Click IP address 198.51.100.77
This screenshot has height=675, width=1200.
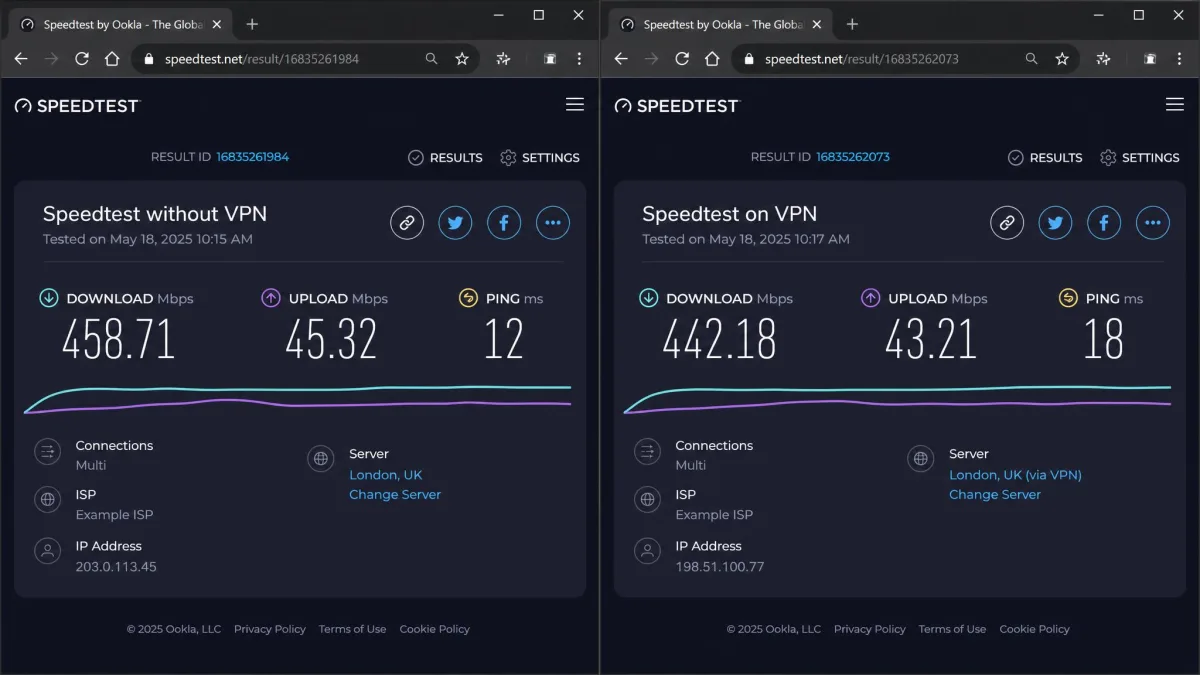720,567
